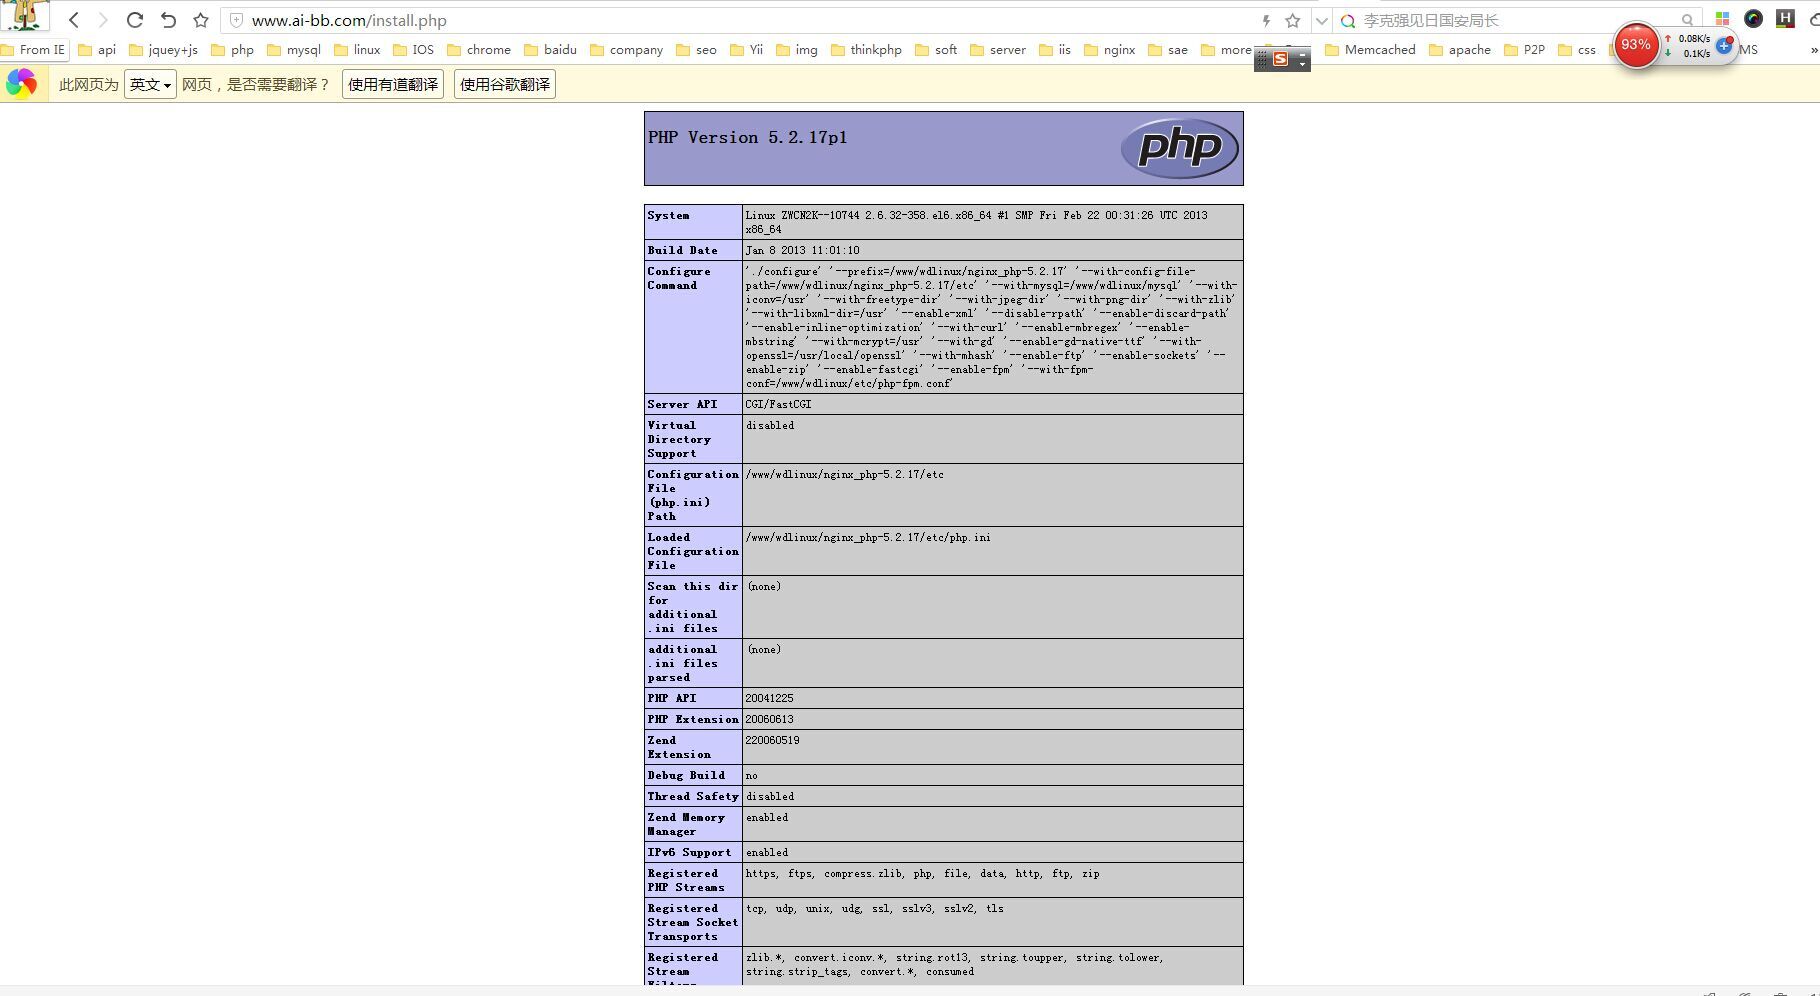Open the IOS bookmark folder
The width and height of the screenshot is (1820, 996).
414,49
